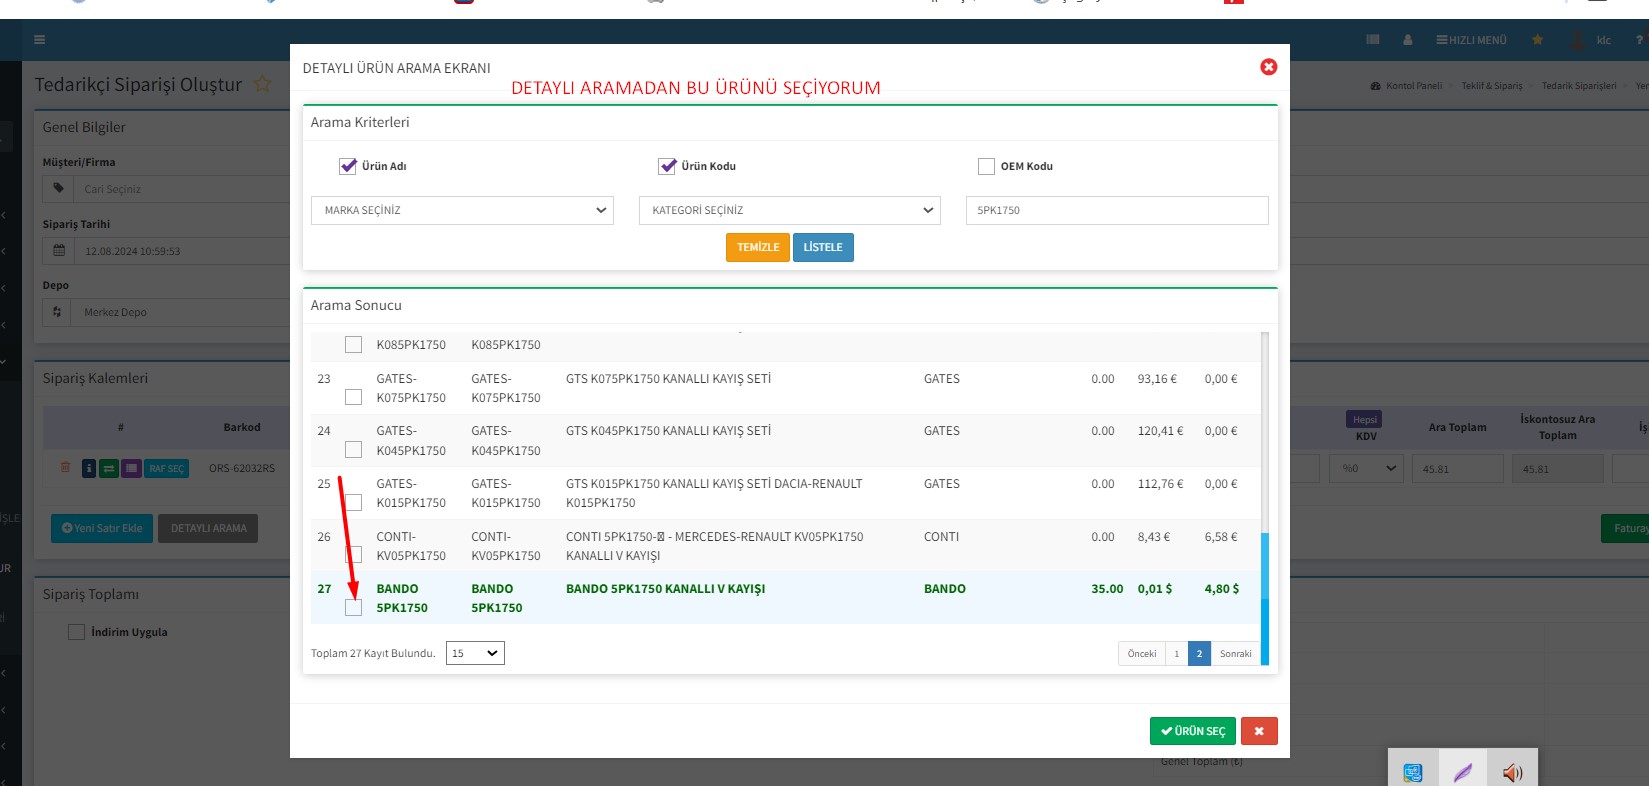Check the box for BANDO 5PK1750 row
1649x786 pixels.
tap(353, 607)
